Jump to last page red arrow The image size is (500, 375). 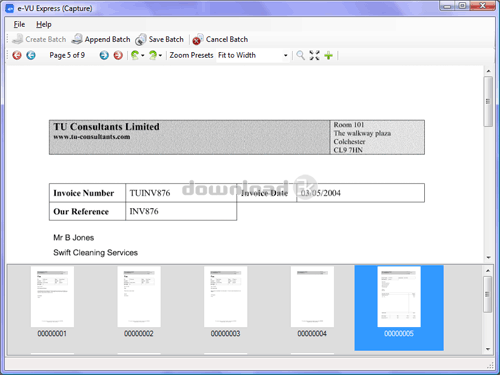(x=118, y=55)
